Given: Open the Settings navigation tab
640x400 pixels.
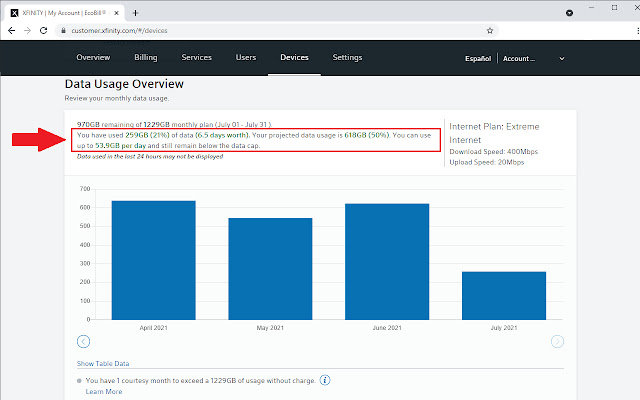Looking at the screenshot, I should click(347, 58).
